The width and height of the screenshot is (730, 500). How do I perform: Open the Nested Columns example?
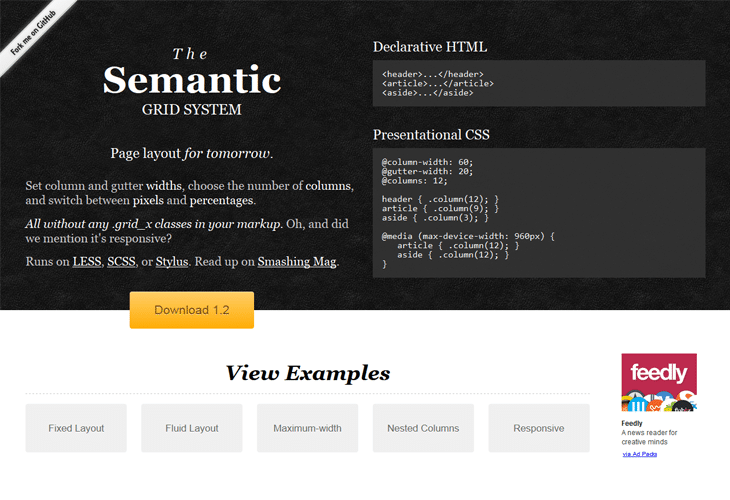click(423, 428)
